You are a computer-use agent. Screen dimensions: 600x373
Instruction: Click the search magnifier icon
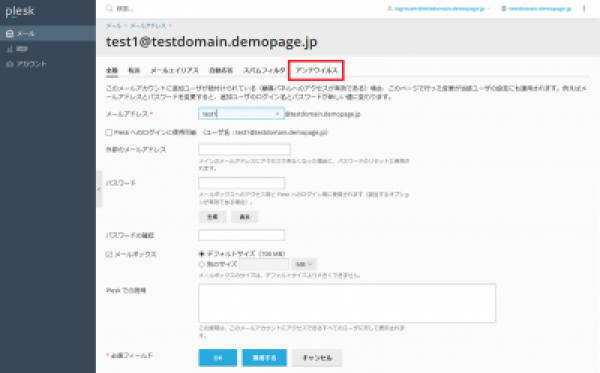coord(109,8)
